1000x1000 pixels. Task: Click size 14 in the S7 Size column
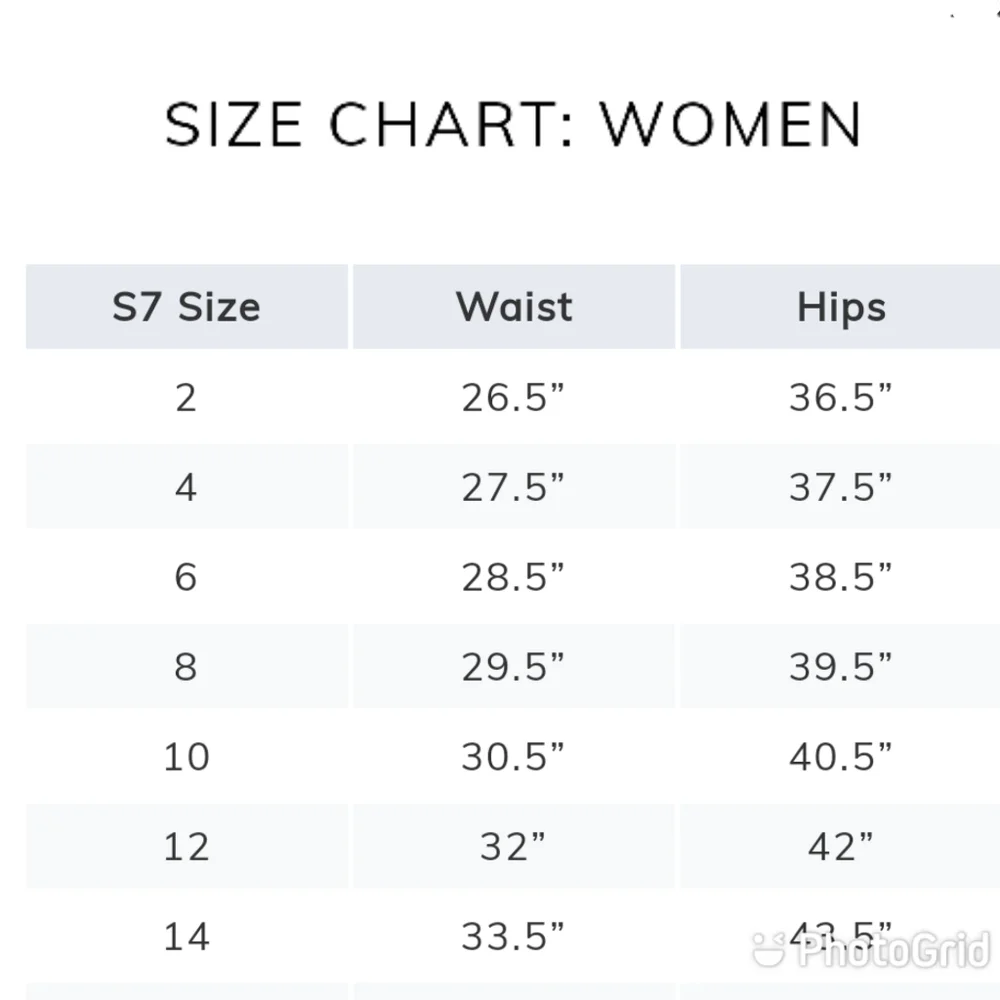186,938
